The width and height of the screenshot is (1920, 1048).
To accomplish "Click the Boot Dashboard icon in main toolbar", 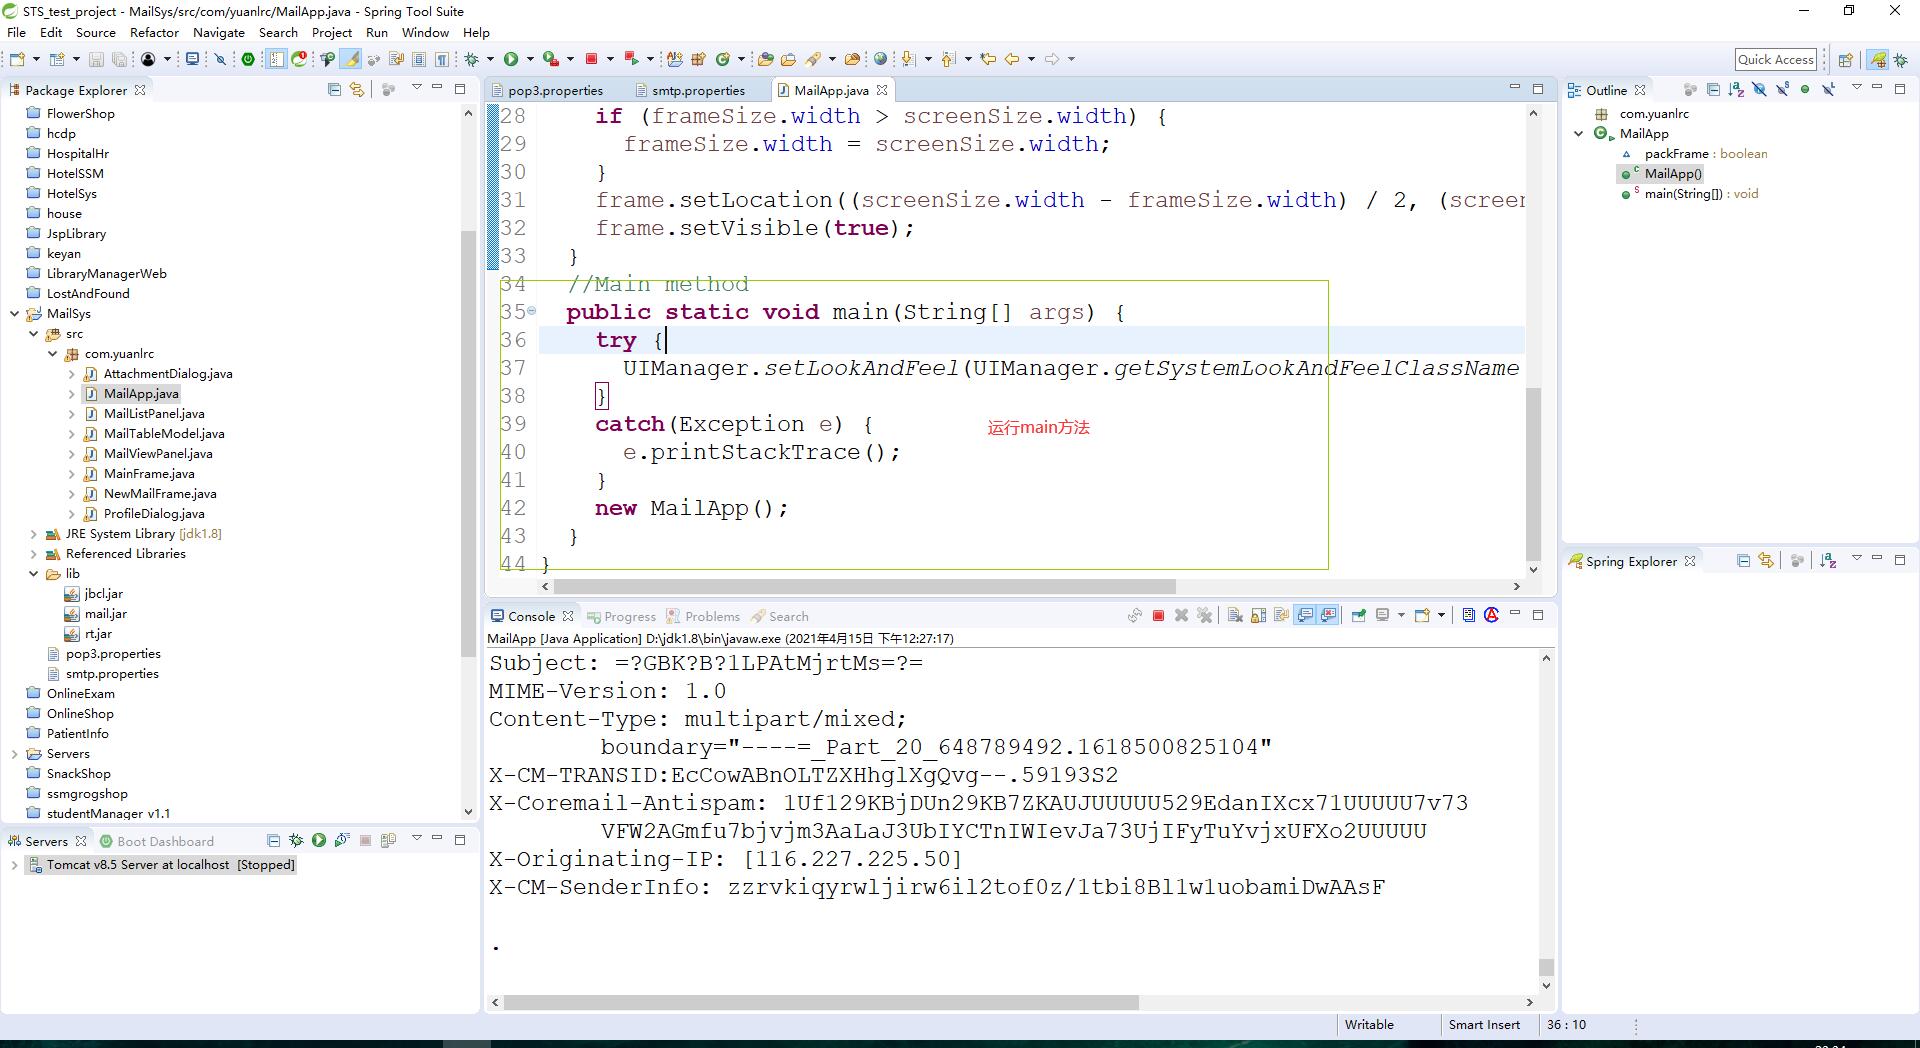I will click(x=248, y=59).
